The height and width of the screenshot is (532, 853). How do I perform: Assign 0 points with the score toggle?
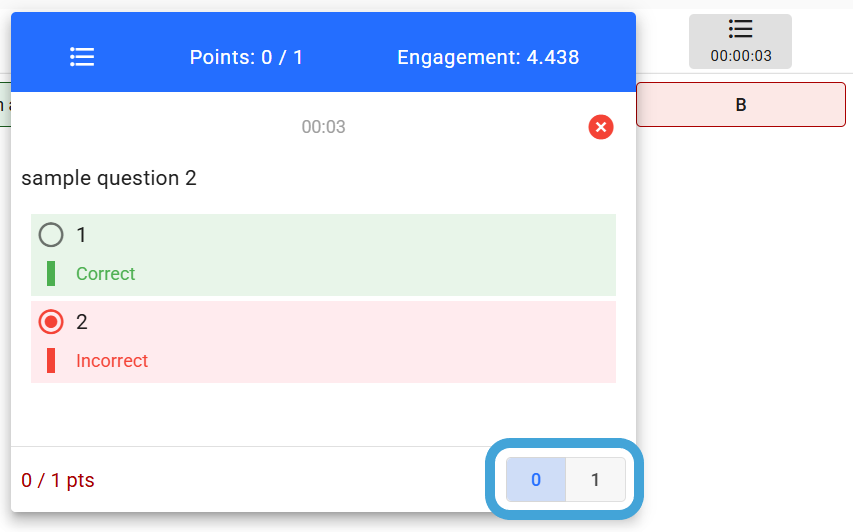click(x=536, y=479)
